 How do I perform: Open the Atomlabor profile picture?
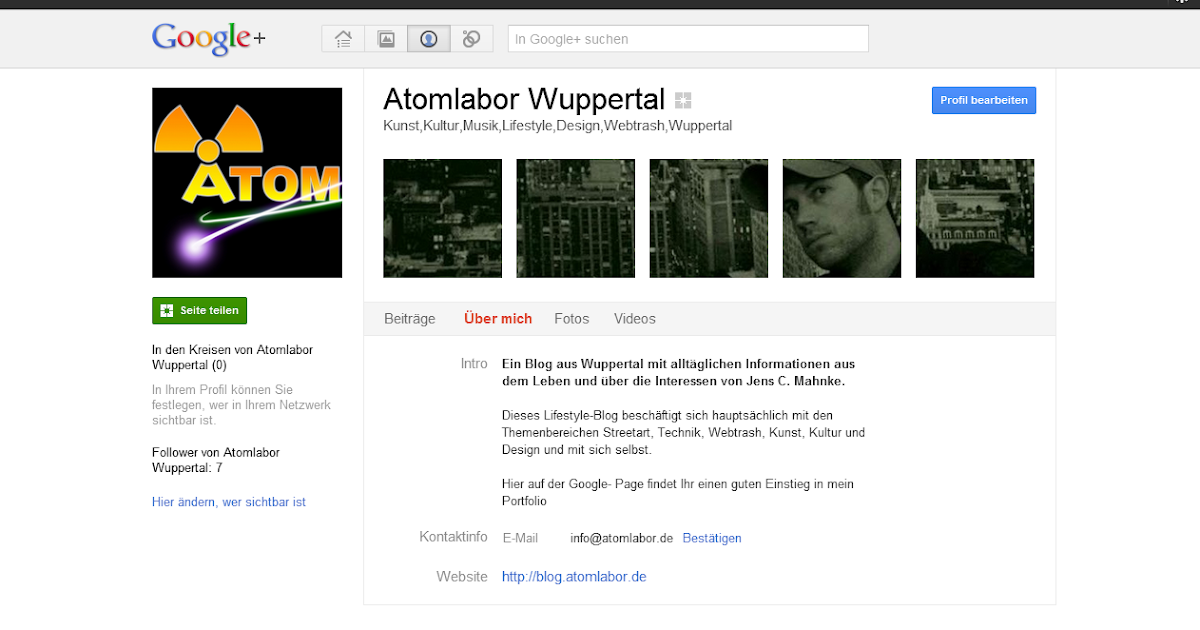(247, 183)
